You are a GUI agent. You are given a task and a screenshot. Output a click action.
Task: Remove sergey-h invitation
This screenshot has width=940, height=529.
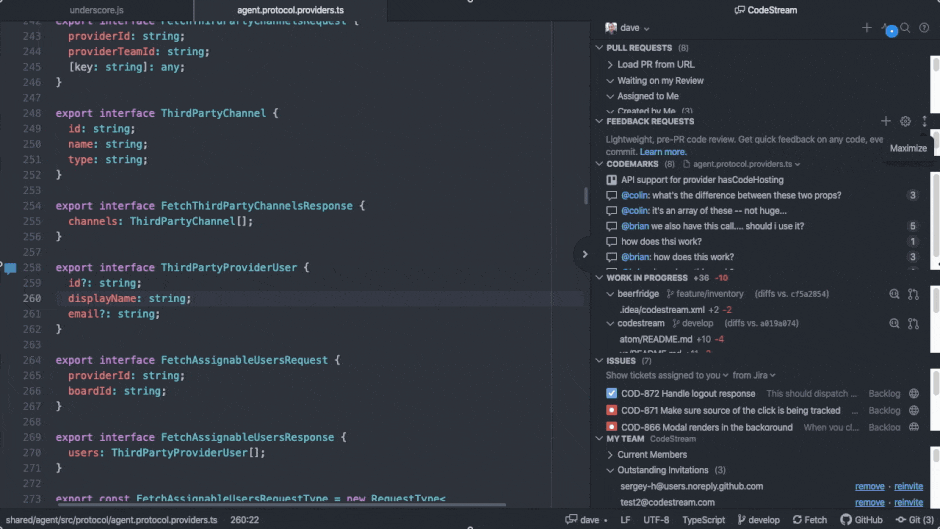point(869,486)
